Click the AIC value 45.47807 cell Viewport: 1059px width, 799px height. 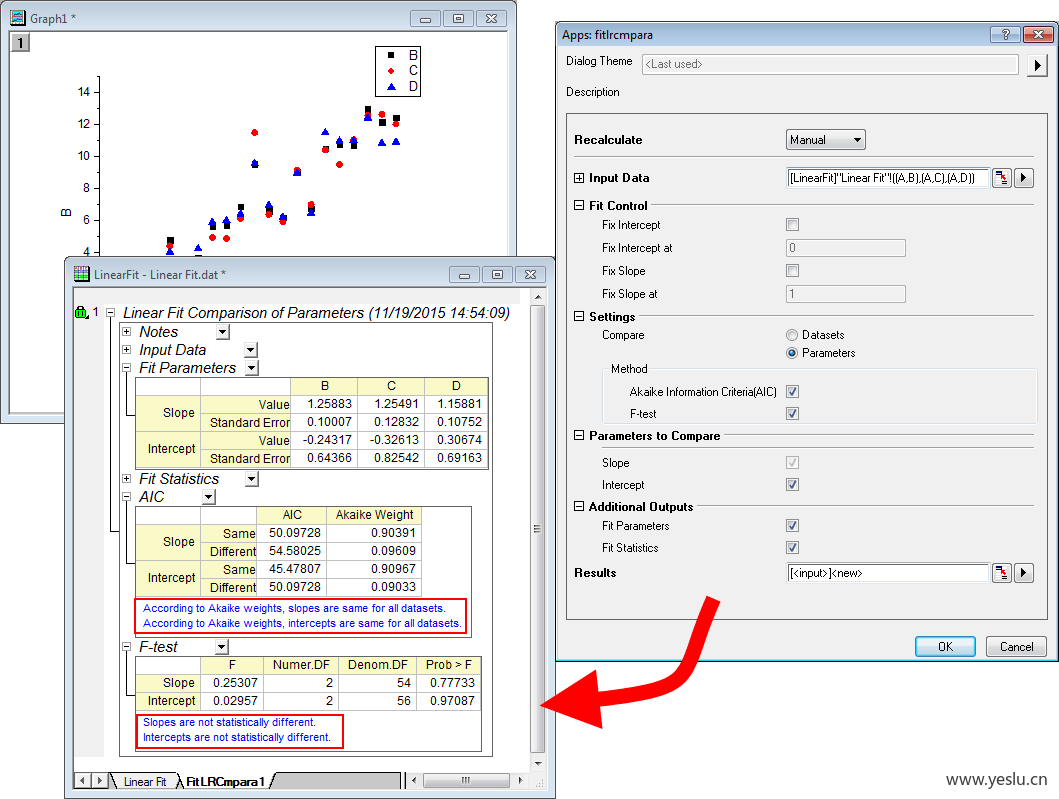pos(292,569)
